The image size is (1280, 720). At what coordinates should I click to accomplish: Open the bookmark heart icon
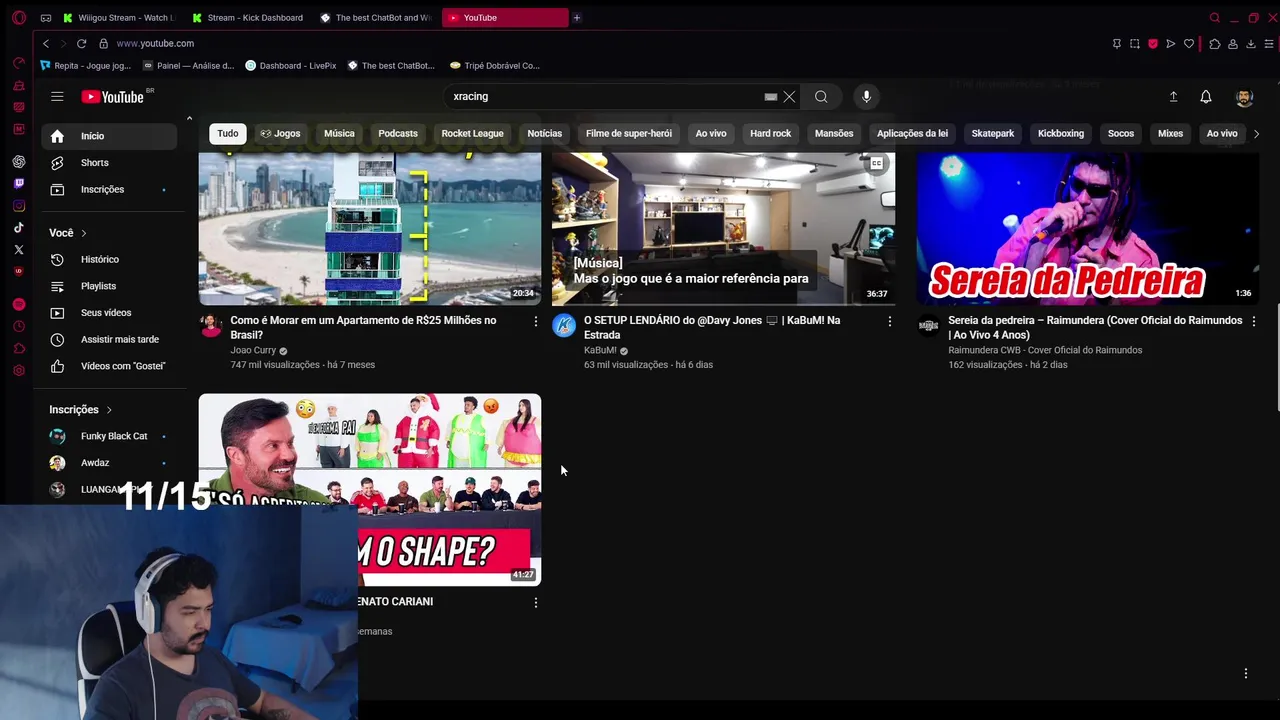point(1189,44)
